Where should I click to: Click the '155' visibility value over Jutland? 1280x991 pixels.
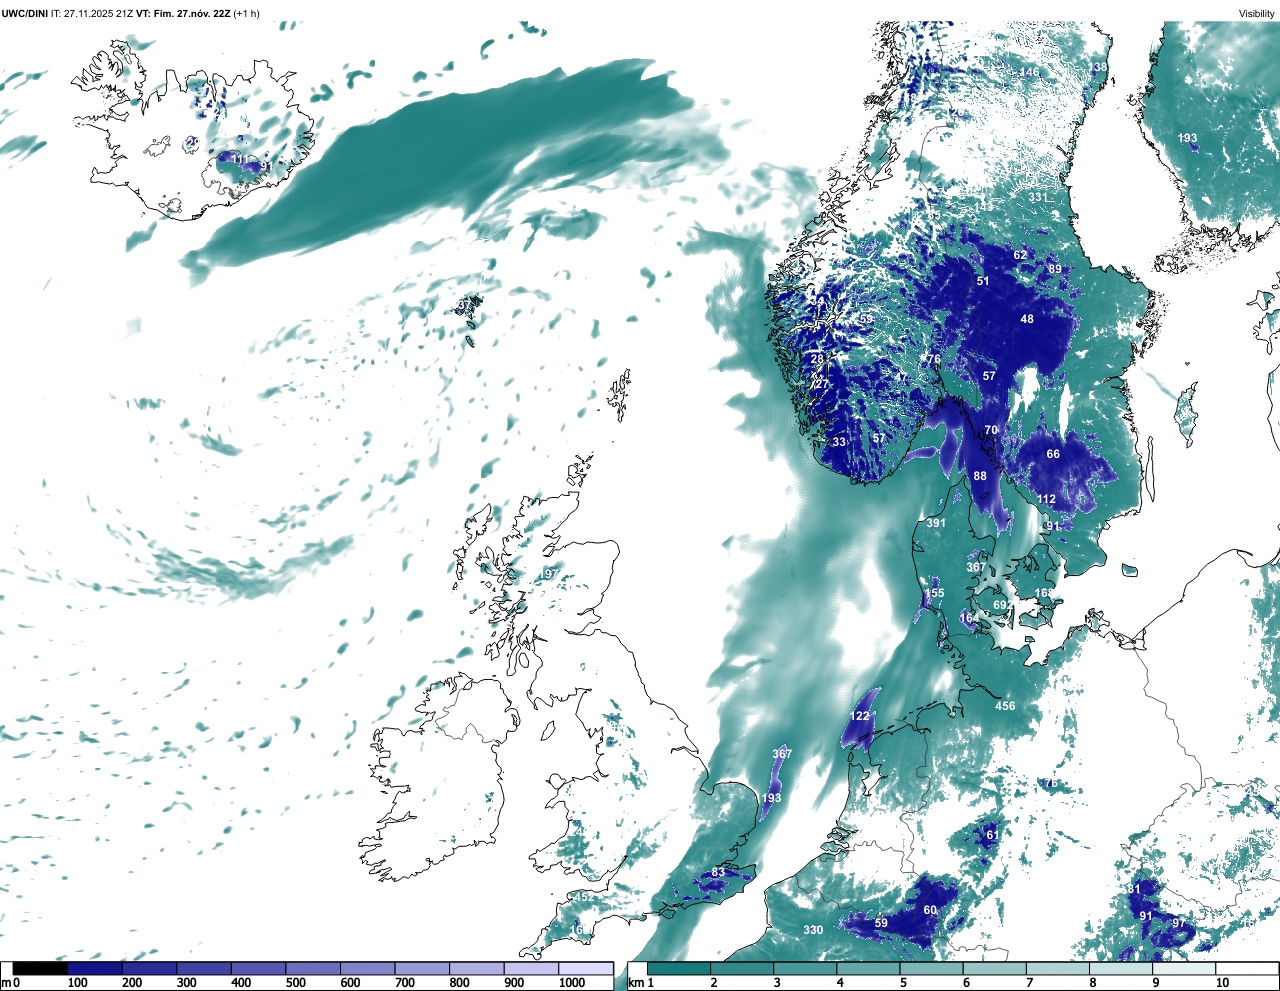tap(934, 593)
